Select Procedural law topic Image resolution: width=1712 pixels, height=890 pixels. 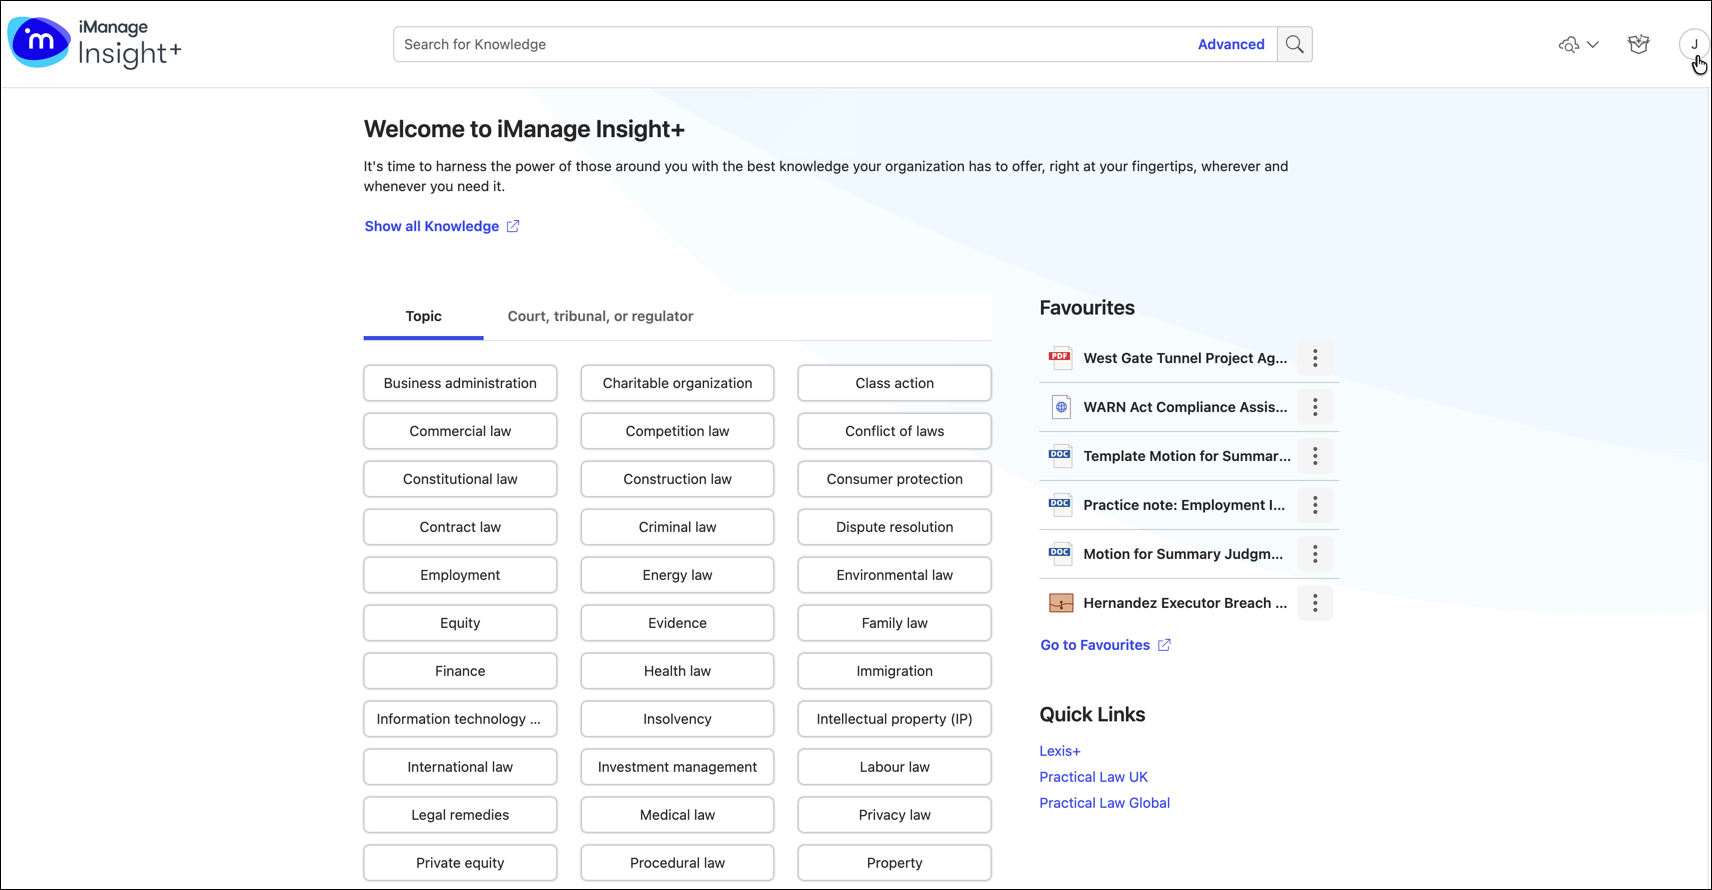click(x=677, y=863)
